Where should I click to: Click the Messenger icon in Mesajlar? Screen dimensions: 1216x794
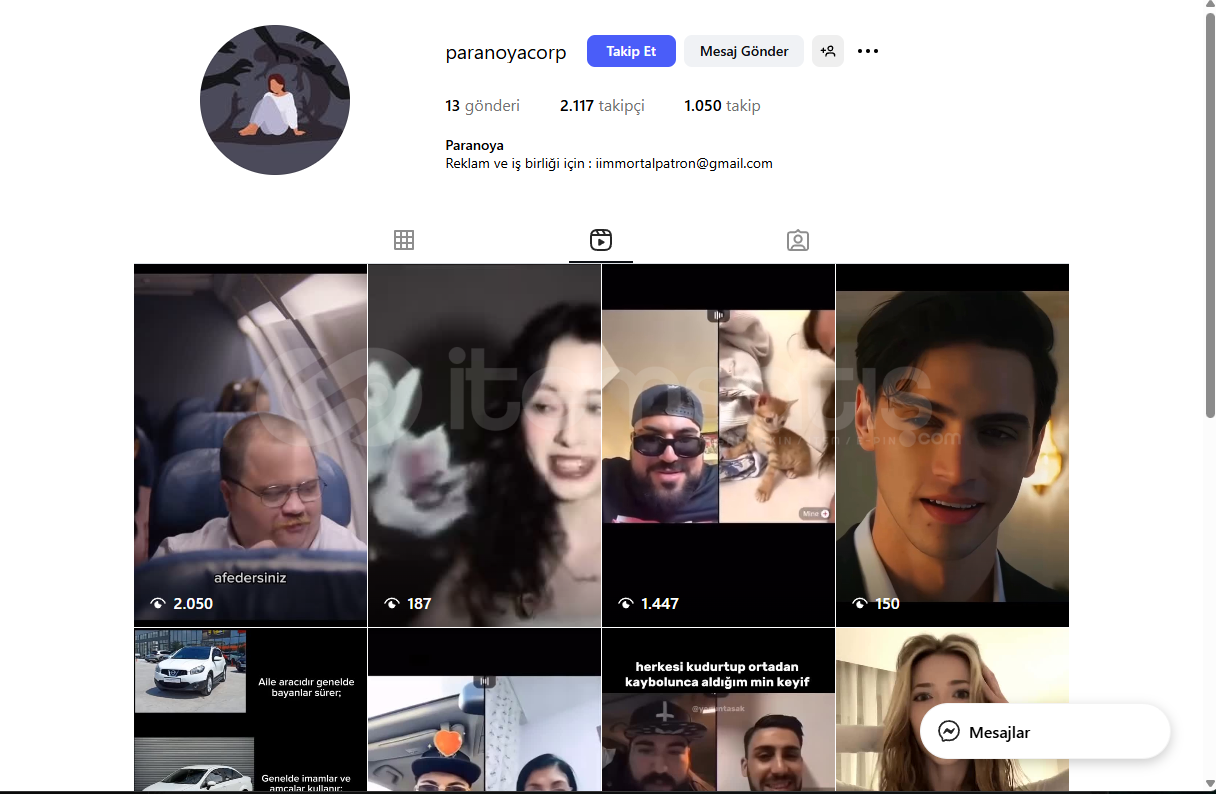949,732
